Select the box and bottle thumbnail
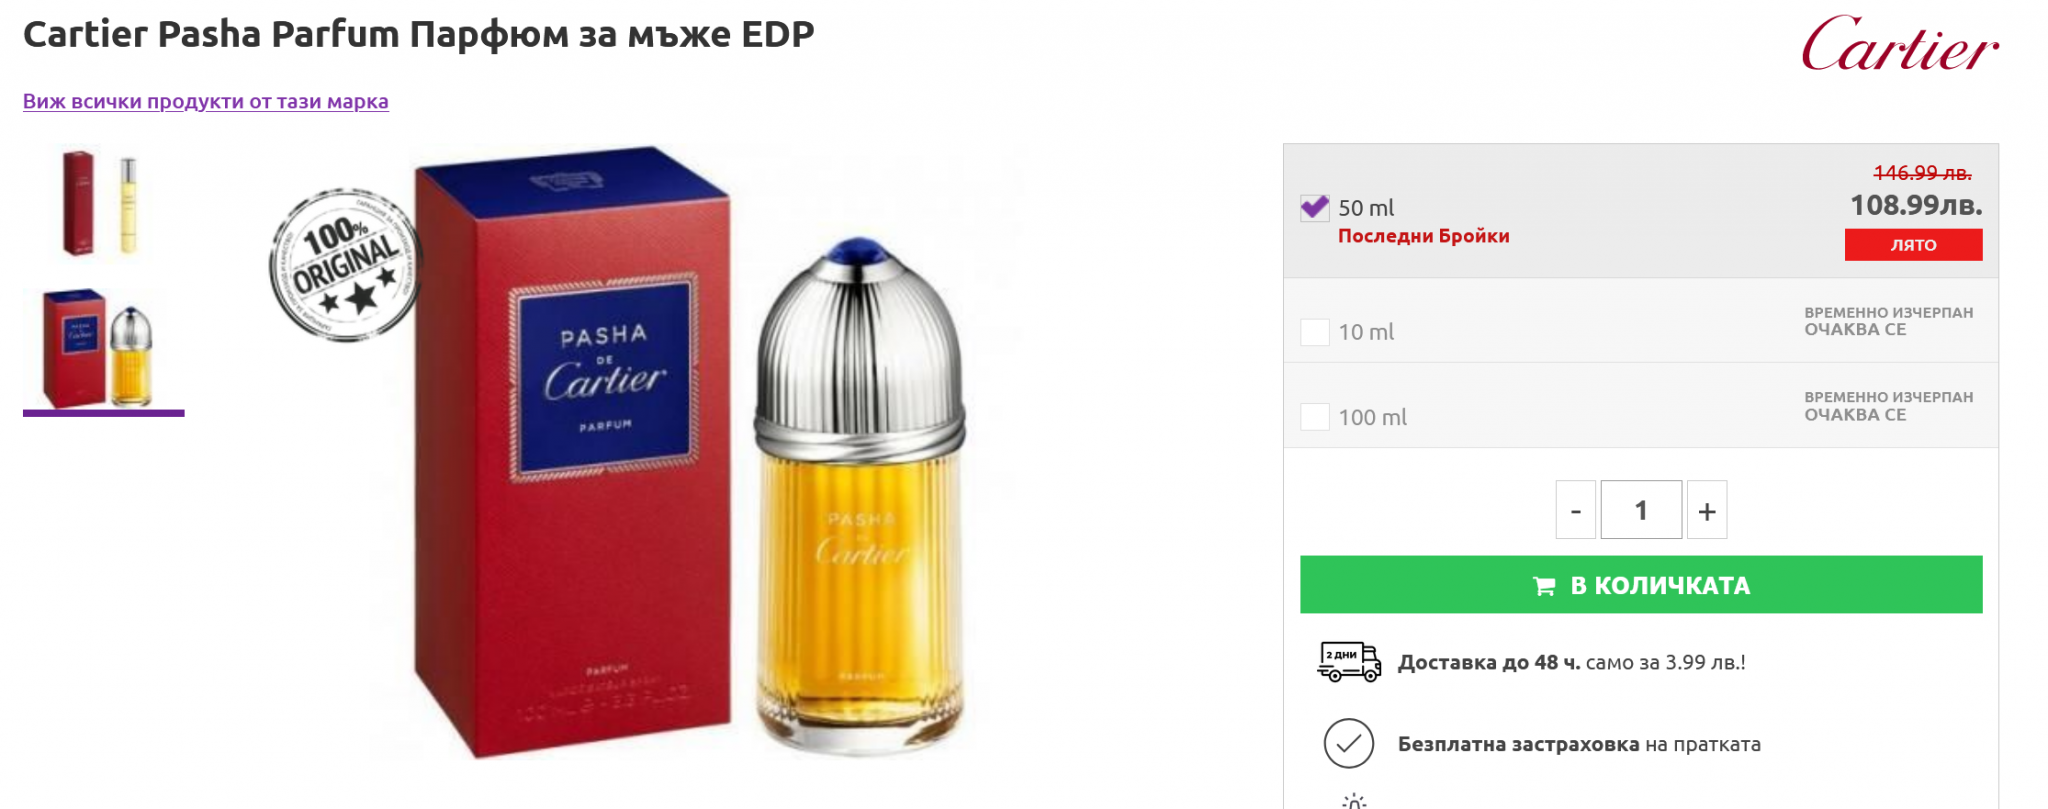The image size is (2048, 809). pos(99,348)
